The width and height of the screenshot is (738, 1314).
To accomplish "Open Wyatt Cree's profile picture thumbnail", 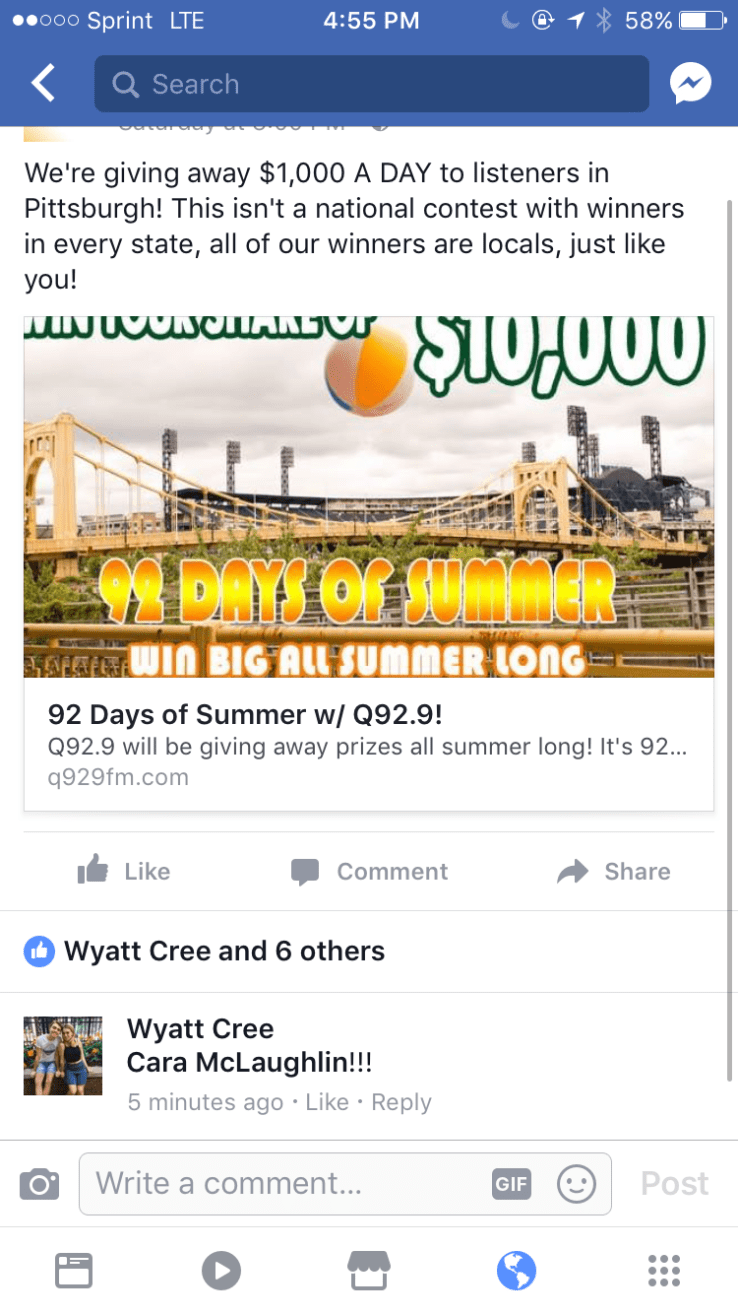I will [63, 1056].
